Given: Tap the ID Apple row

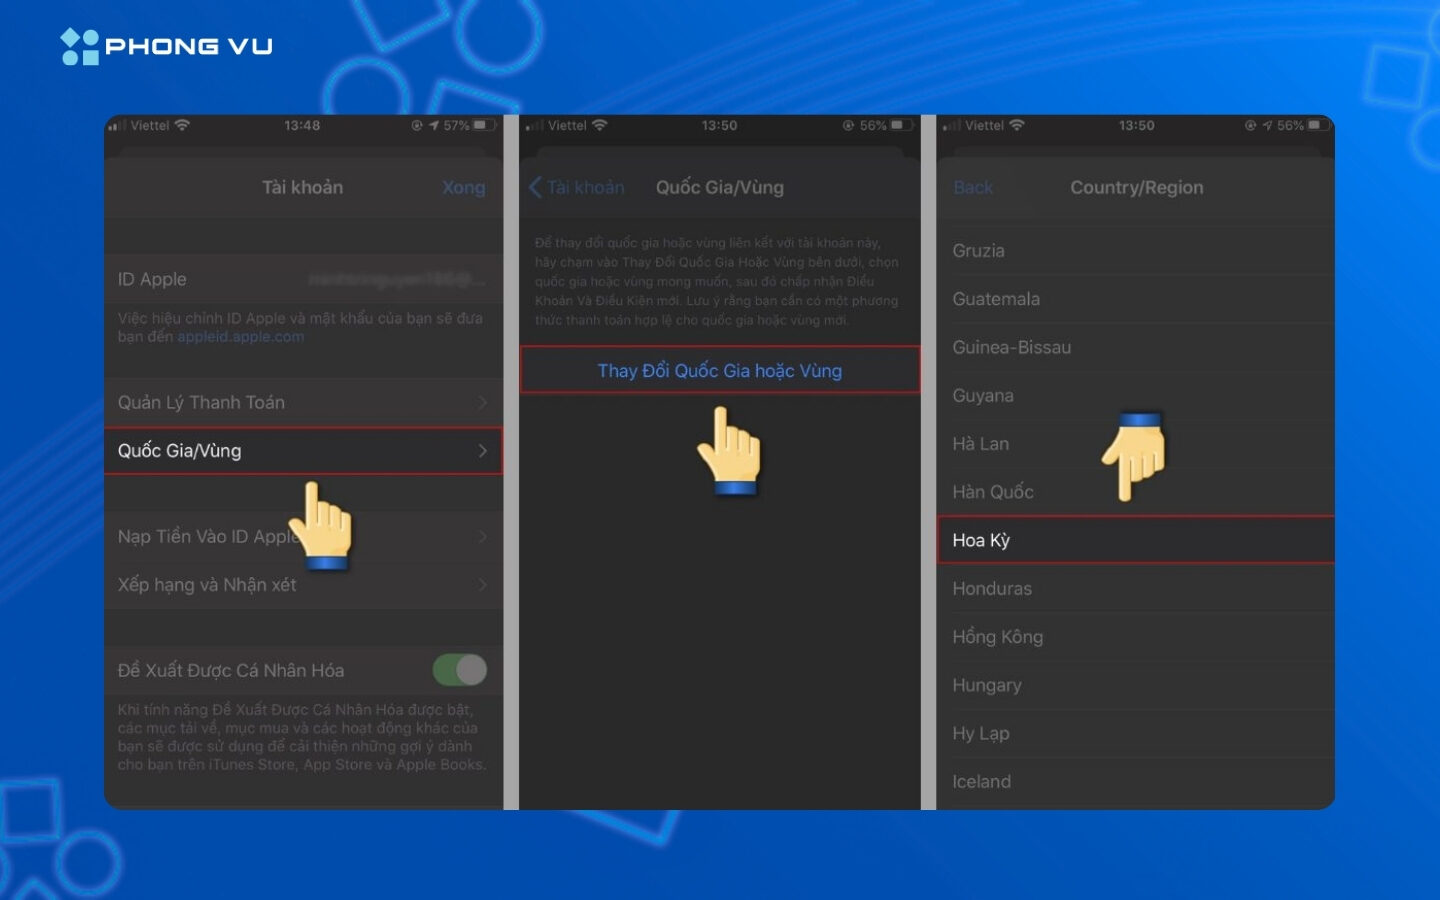Looking at the screenshot, I should 303,279.
